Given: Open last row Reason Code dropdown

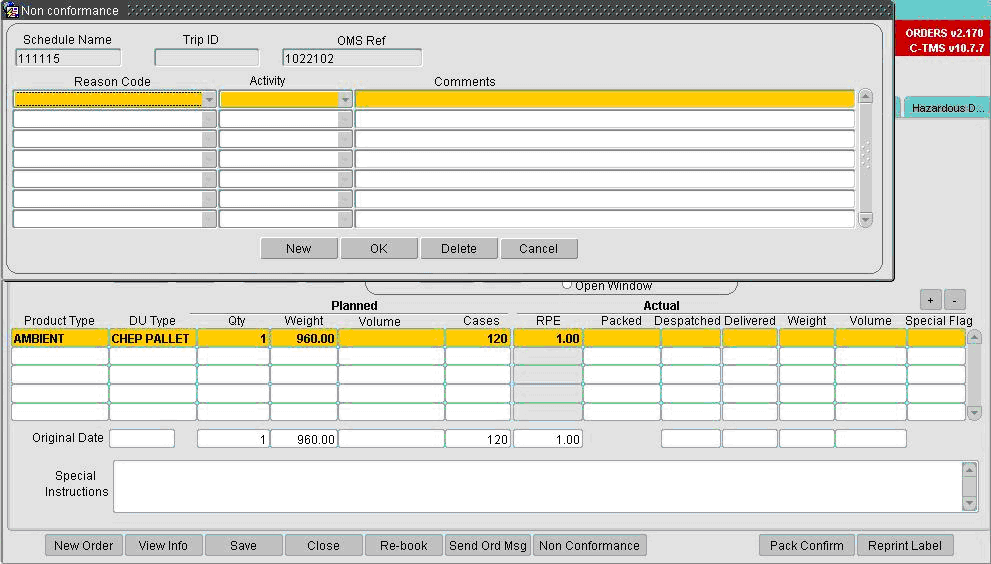Looking at the screenshot, I should [x=209, y=219].
